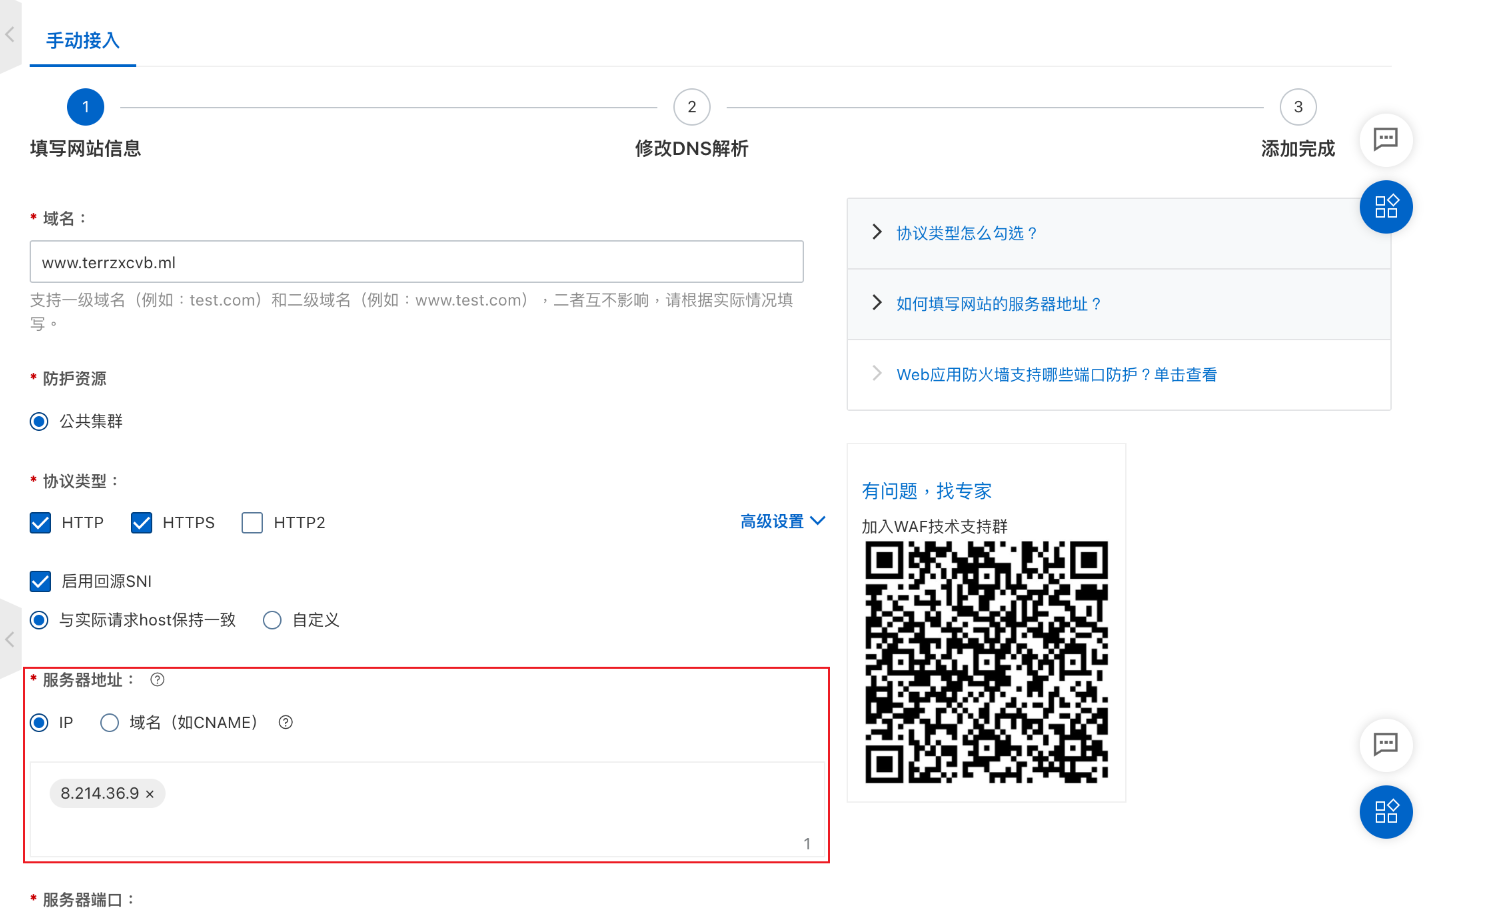Viewport: 1504px width, 916px height.
Task: Enable the HTTP2 protocol checkbox
Action: tap(252, 523)
